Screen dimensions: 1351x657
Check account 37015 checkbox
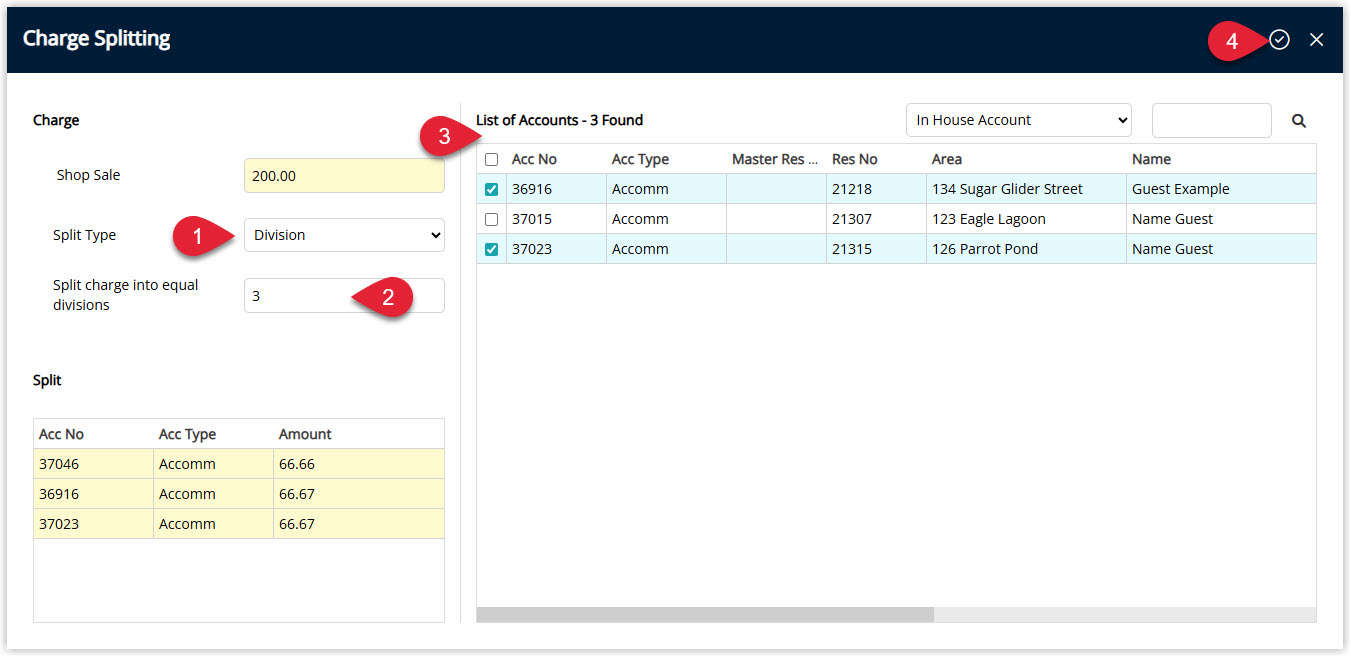tap(491, 220)
